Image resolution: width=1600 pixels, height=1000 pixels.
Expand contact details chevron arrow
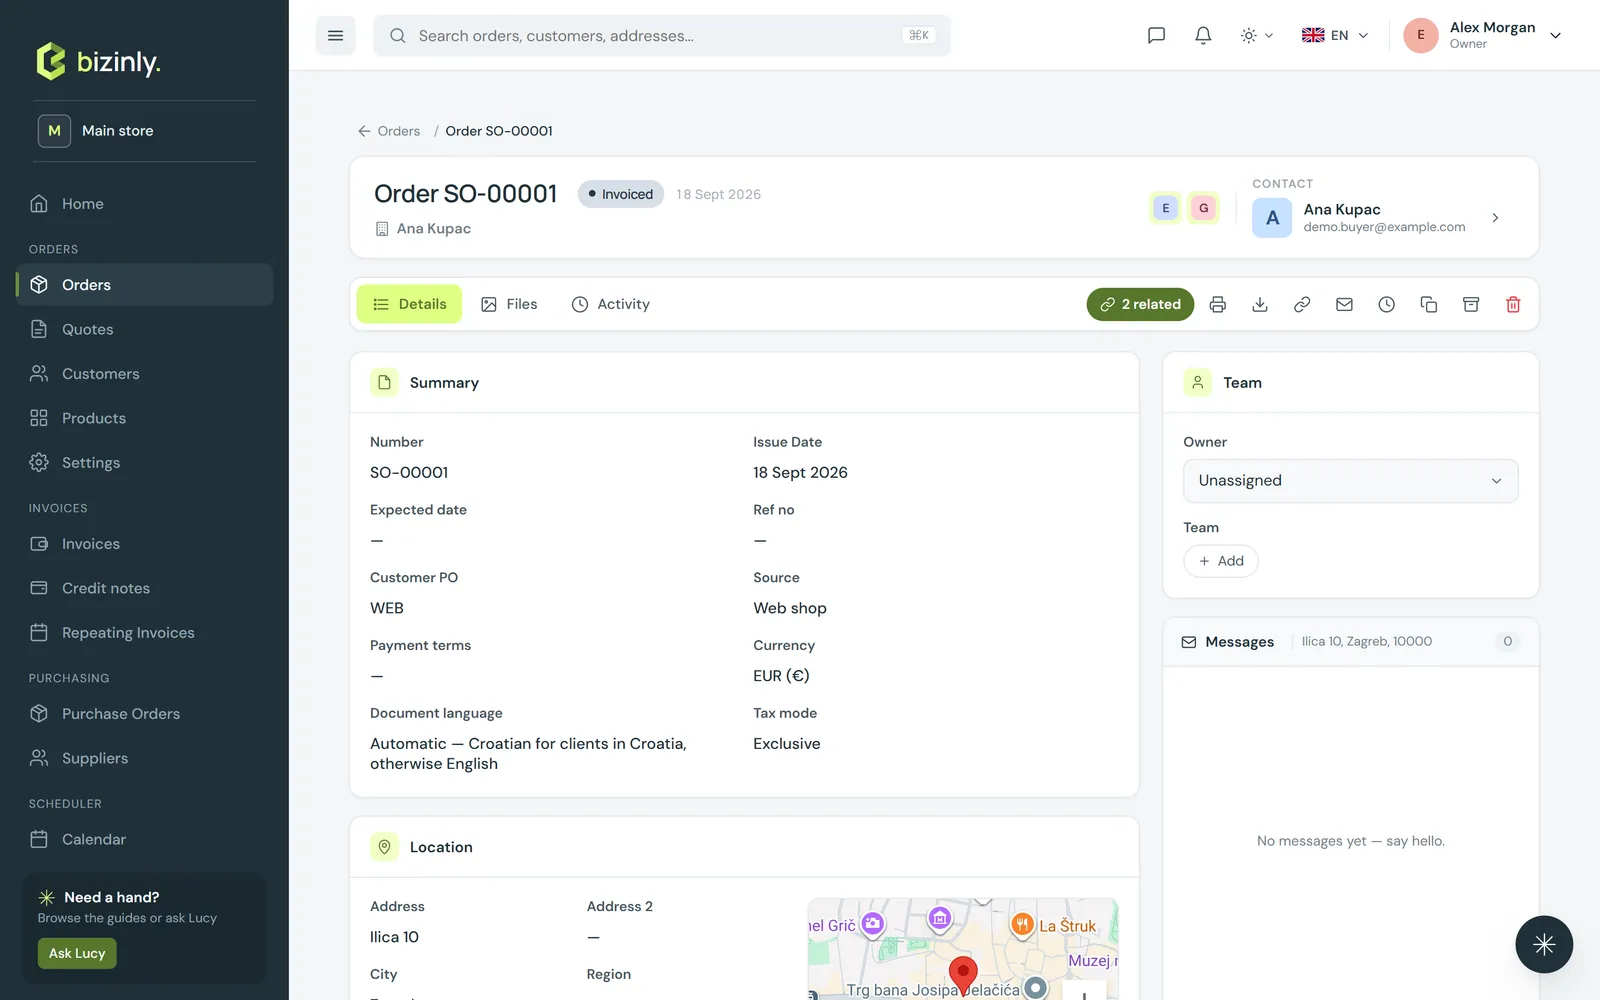point(1495,217)
